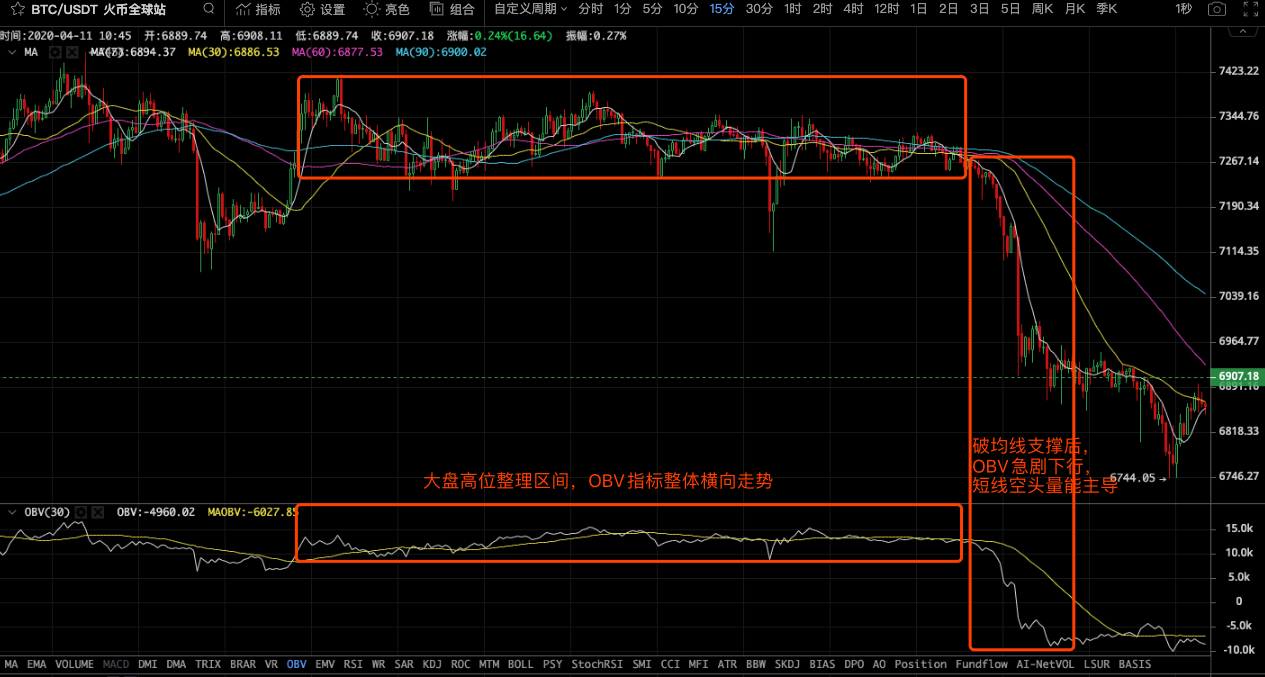
Task: Select the KDJ indicator at the bottom
Action: pyautogui.click(x=431, y=664)
